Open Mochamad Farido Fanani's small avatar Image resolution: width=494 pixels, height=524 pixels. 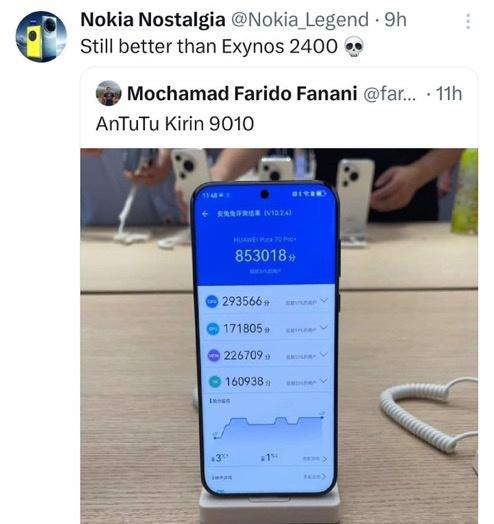click(x=108, y=93)
